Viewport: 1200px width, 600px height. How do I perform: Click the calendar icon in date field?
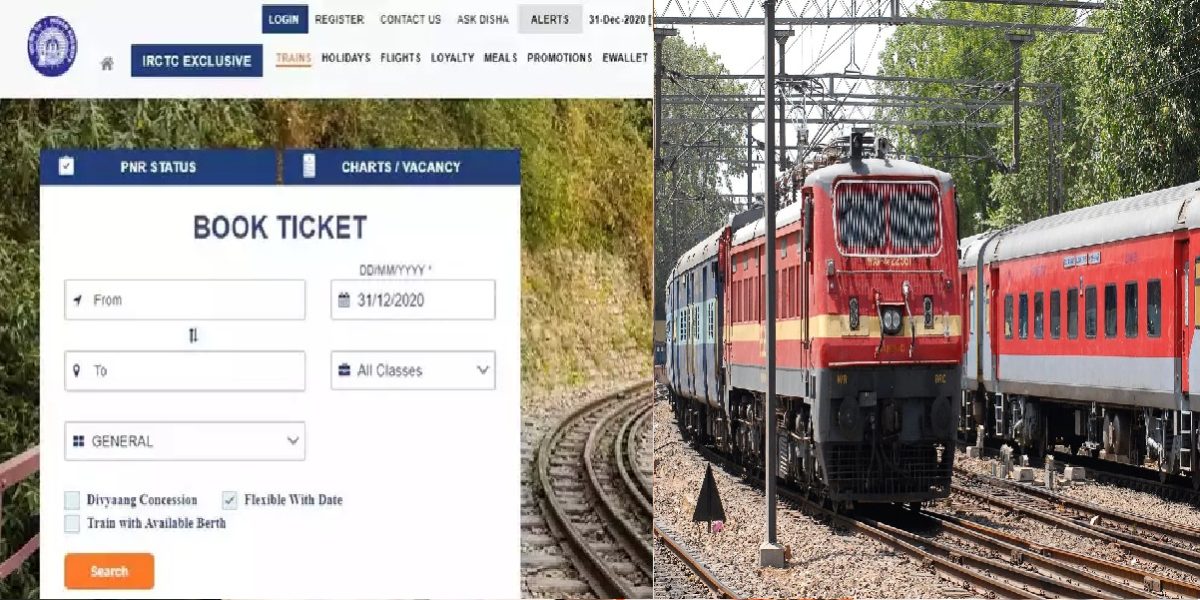click(x=344, y=300)
